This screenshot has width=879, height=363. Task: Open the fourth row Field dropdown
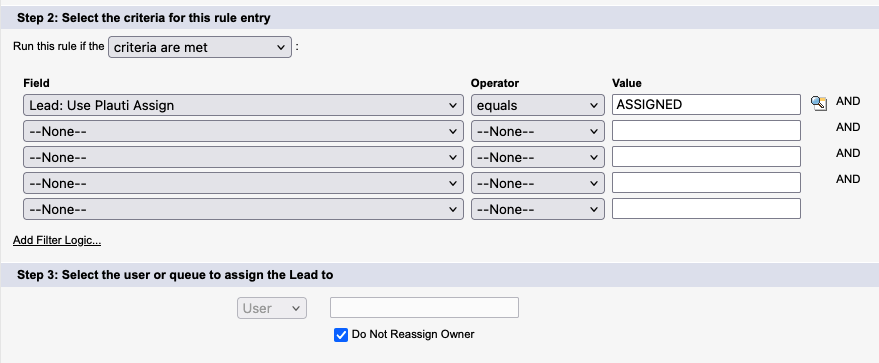(x=243, y=183)
